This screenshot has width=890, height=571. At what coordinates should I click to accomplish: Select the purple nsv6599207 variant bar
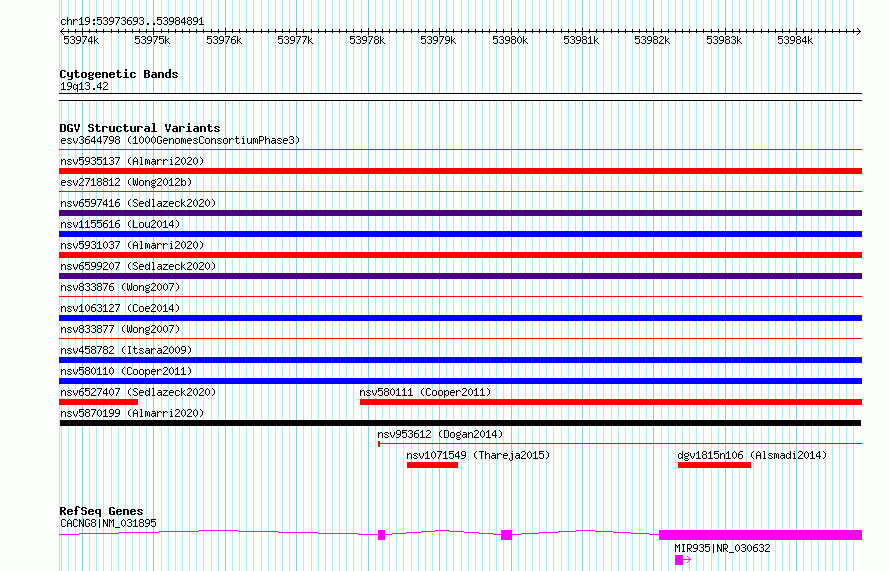460,276
